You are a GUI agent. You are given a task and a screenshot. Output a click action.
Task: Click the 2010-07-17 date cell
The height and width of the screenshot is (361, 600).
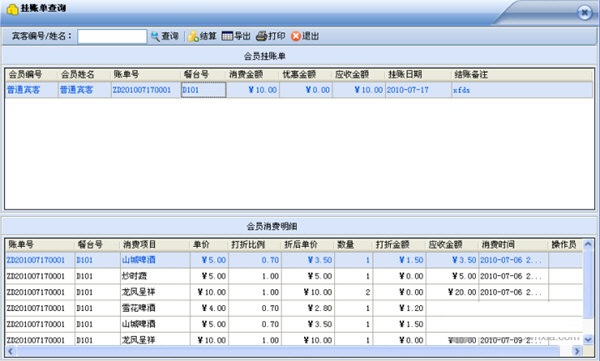pos(418,90)
